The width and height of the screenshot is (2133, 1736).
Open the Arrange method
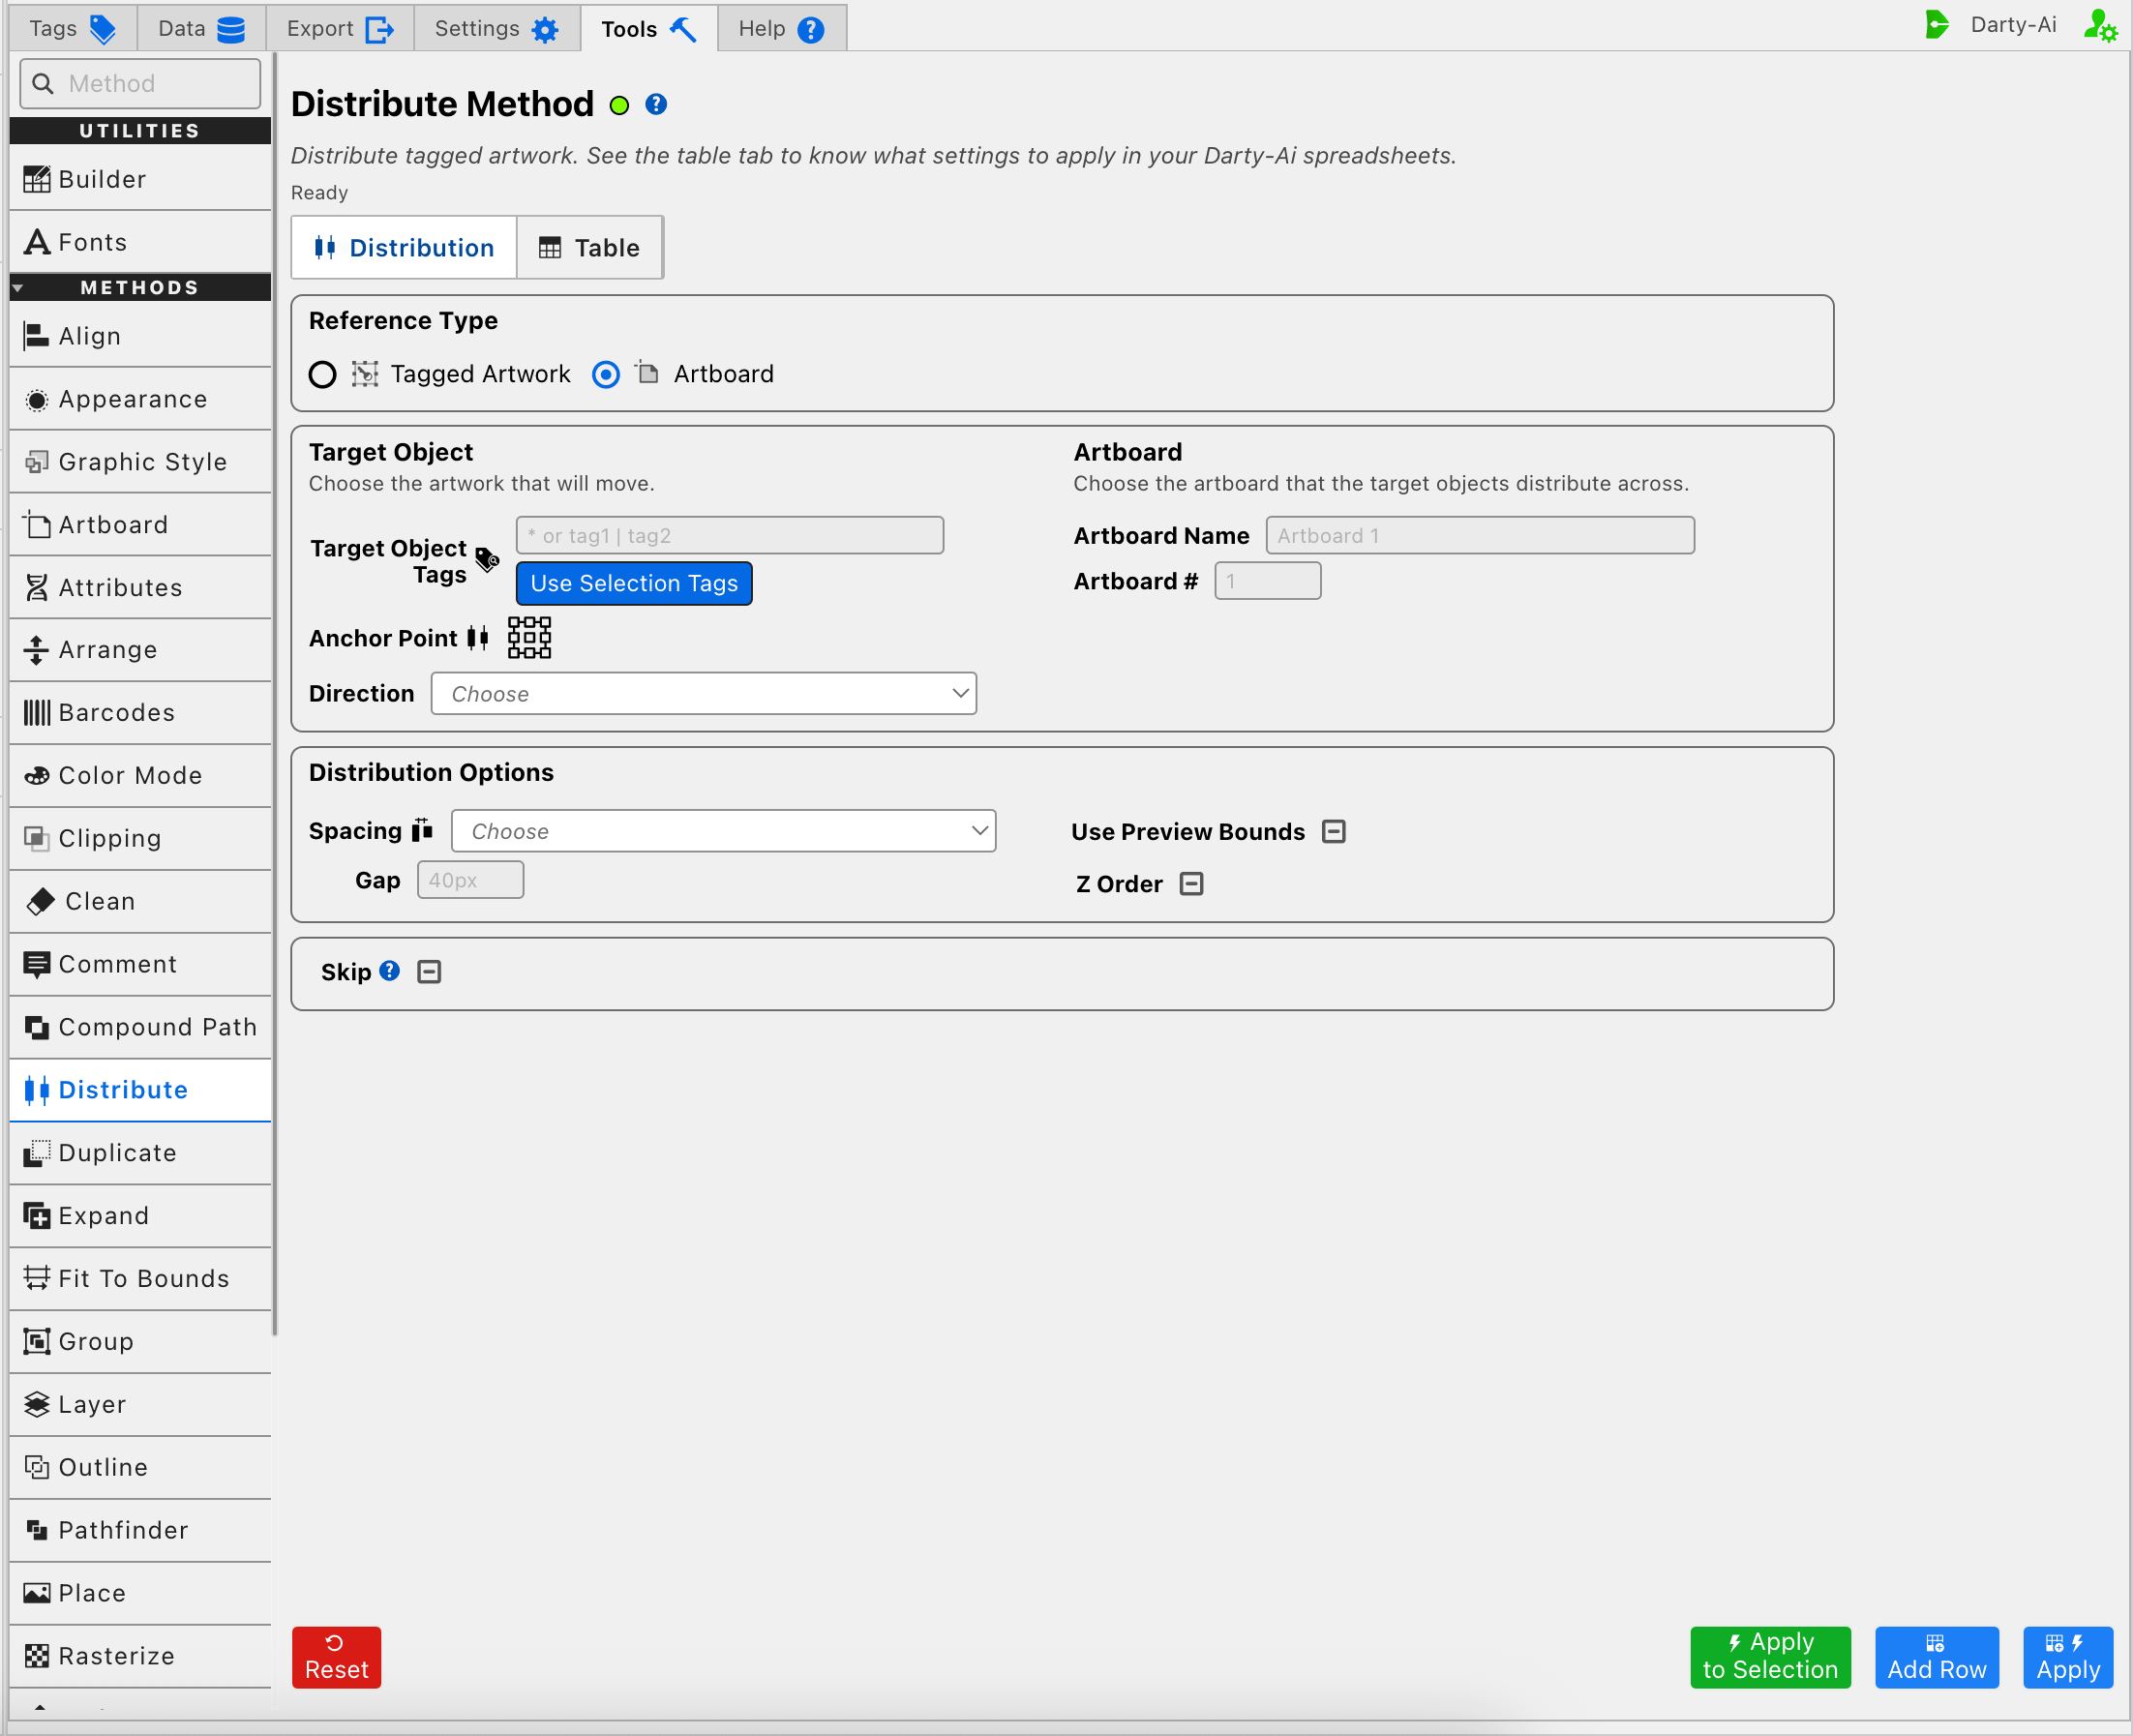140,650
